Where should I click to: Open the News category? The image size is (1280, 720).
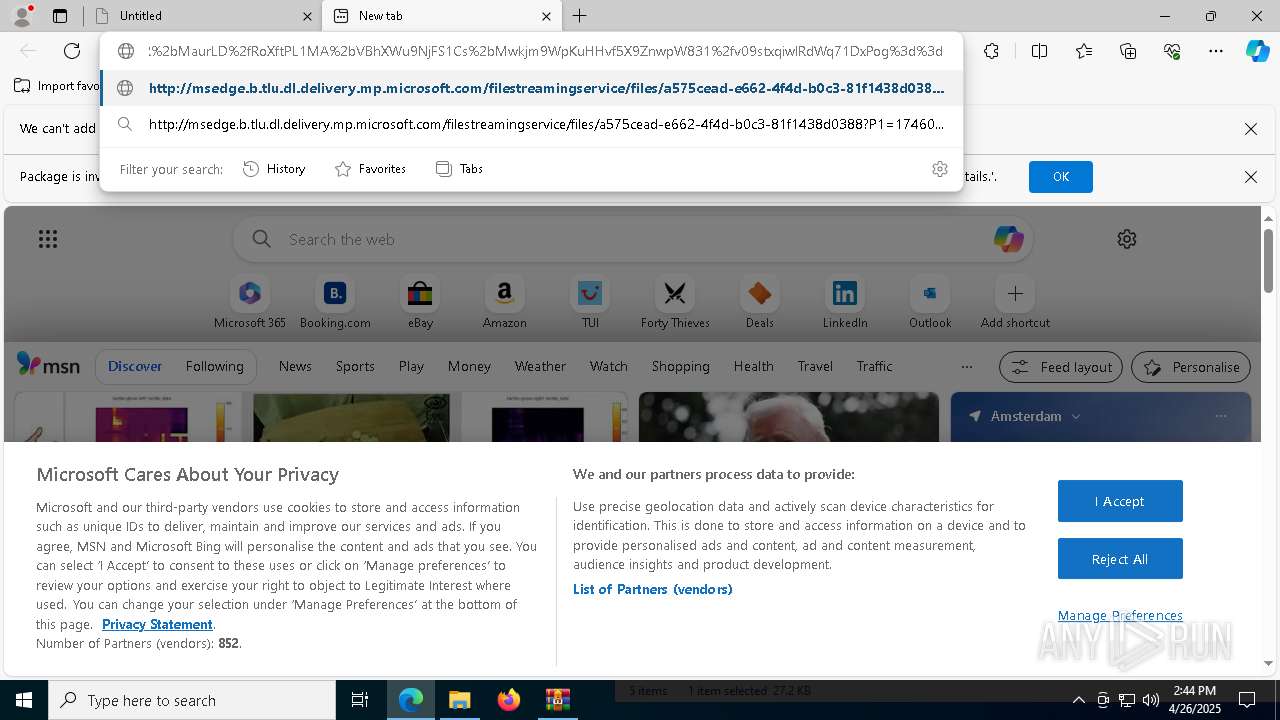pyautogui.click(x=295, y=366)
